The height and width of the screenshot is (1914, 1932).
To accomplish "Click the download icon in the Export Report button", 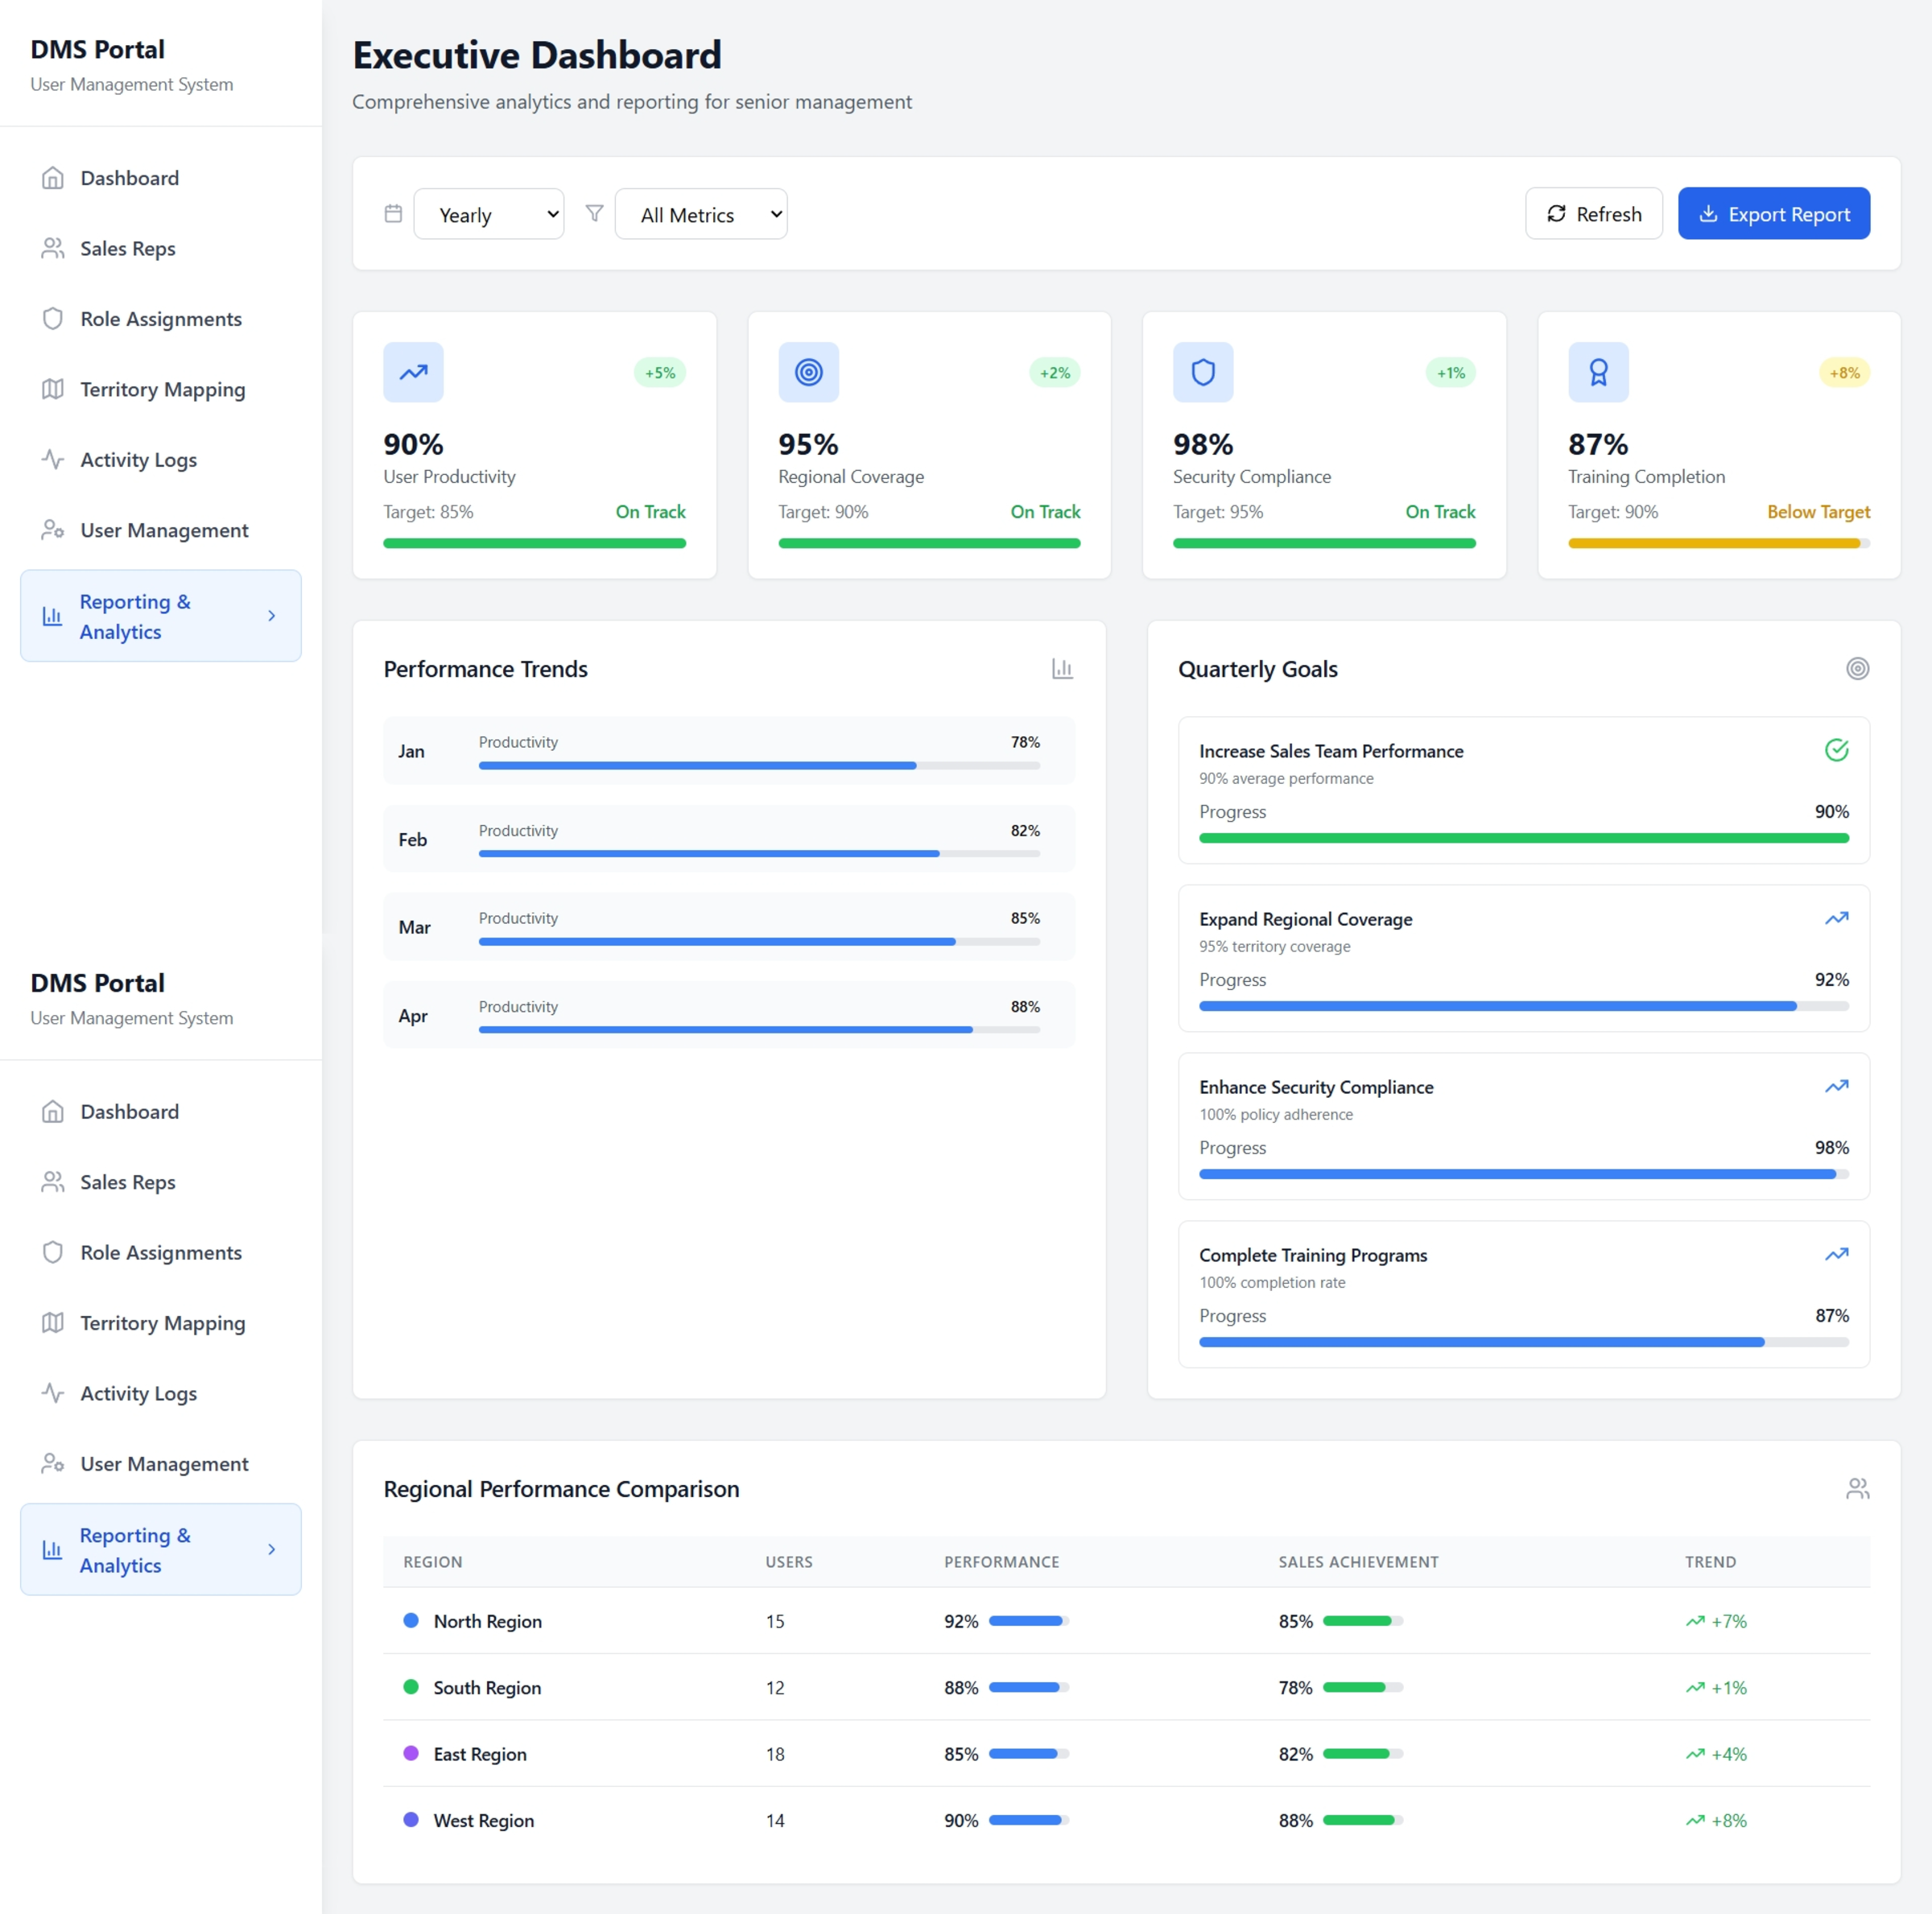I will click(1708, 213).
